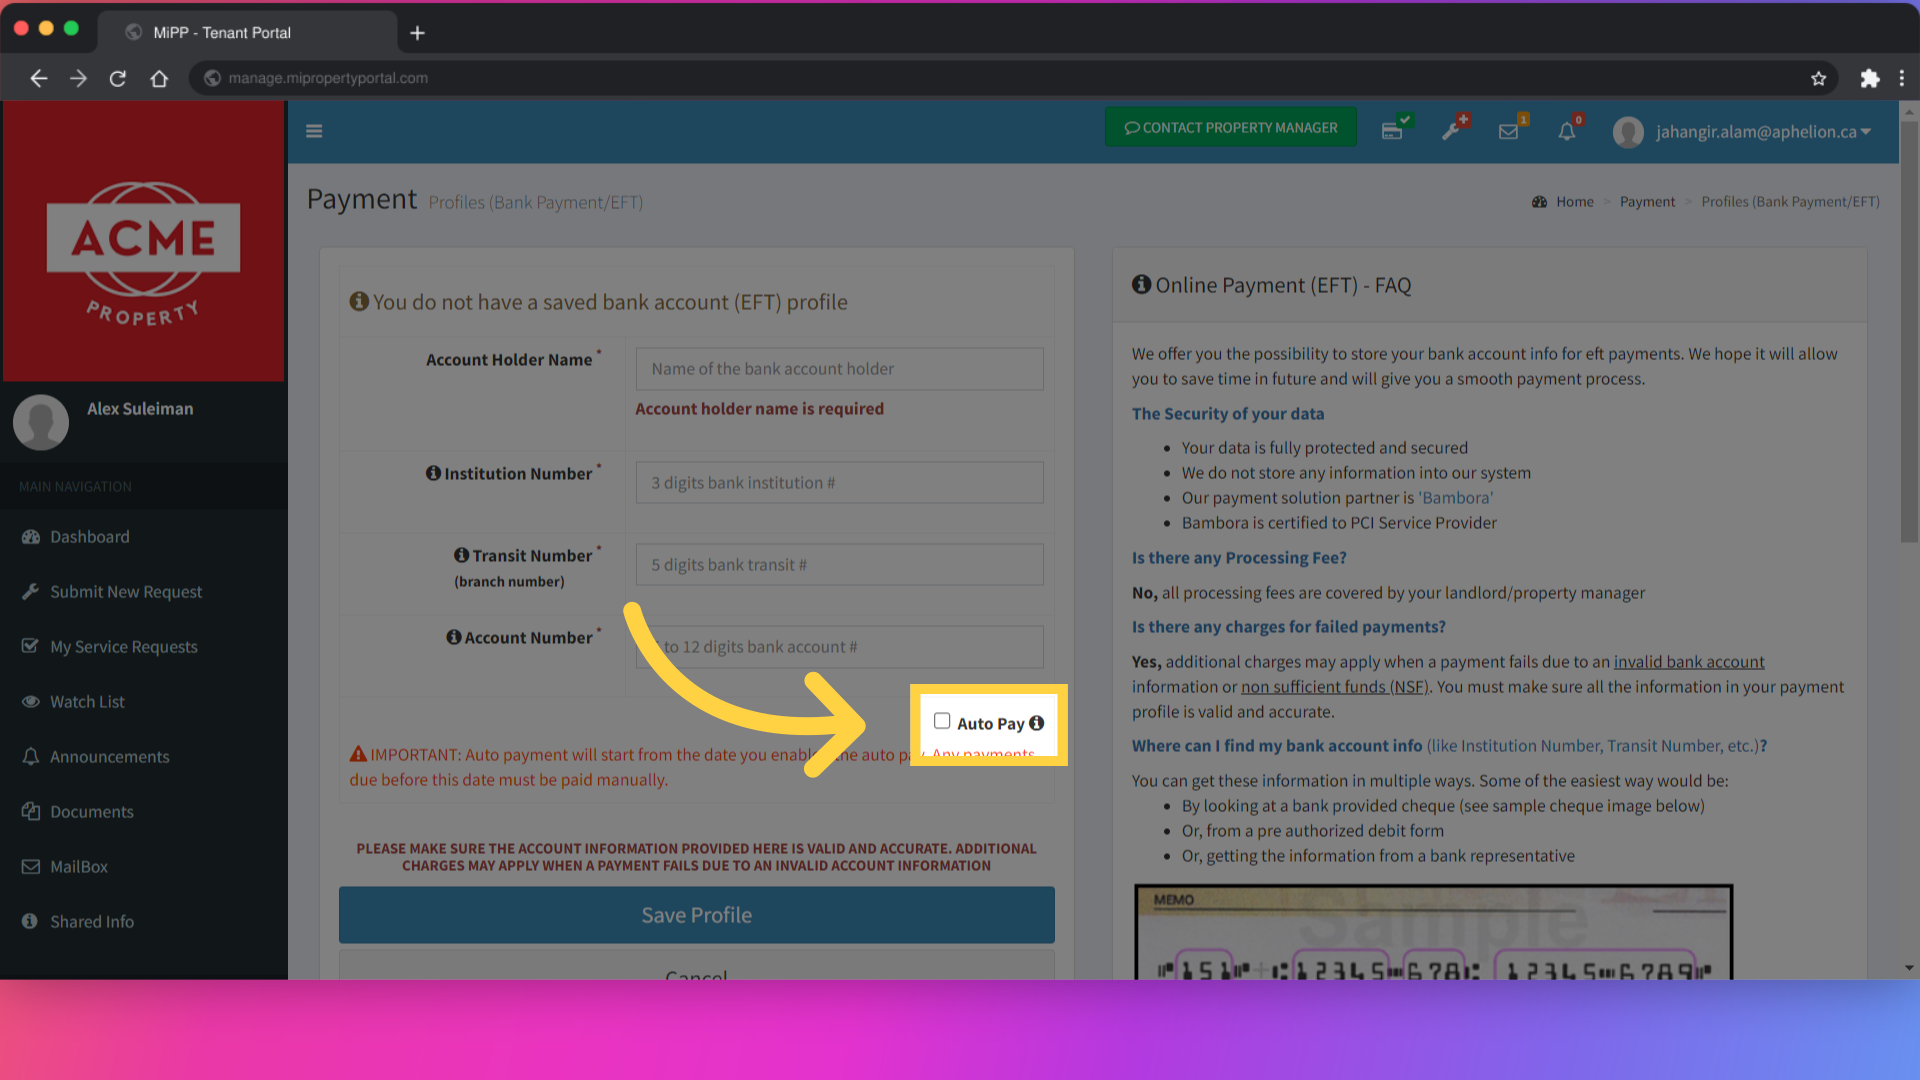1920x1080 pixels.
Task: Open the payment card icon in header
Action: click(x=1392, y=131)
